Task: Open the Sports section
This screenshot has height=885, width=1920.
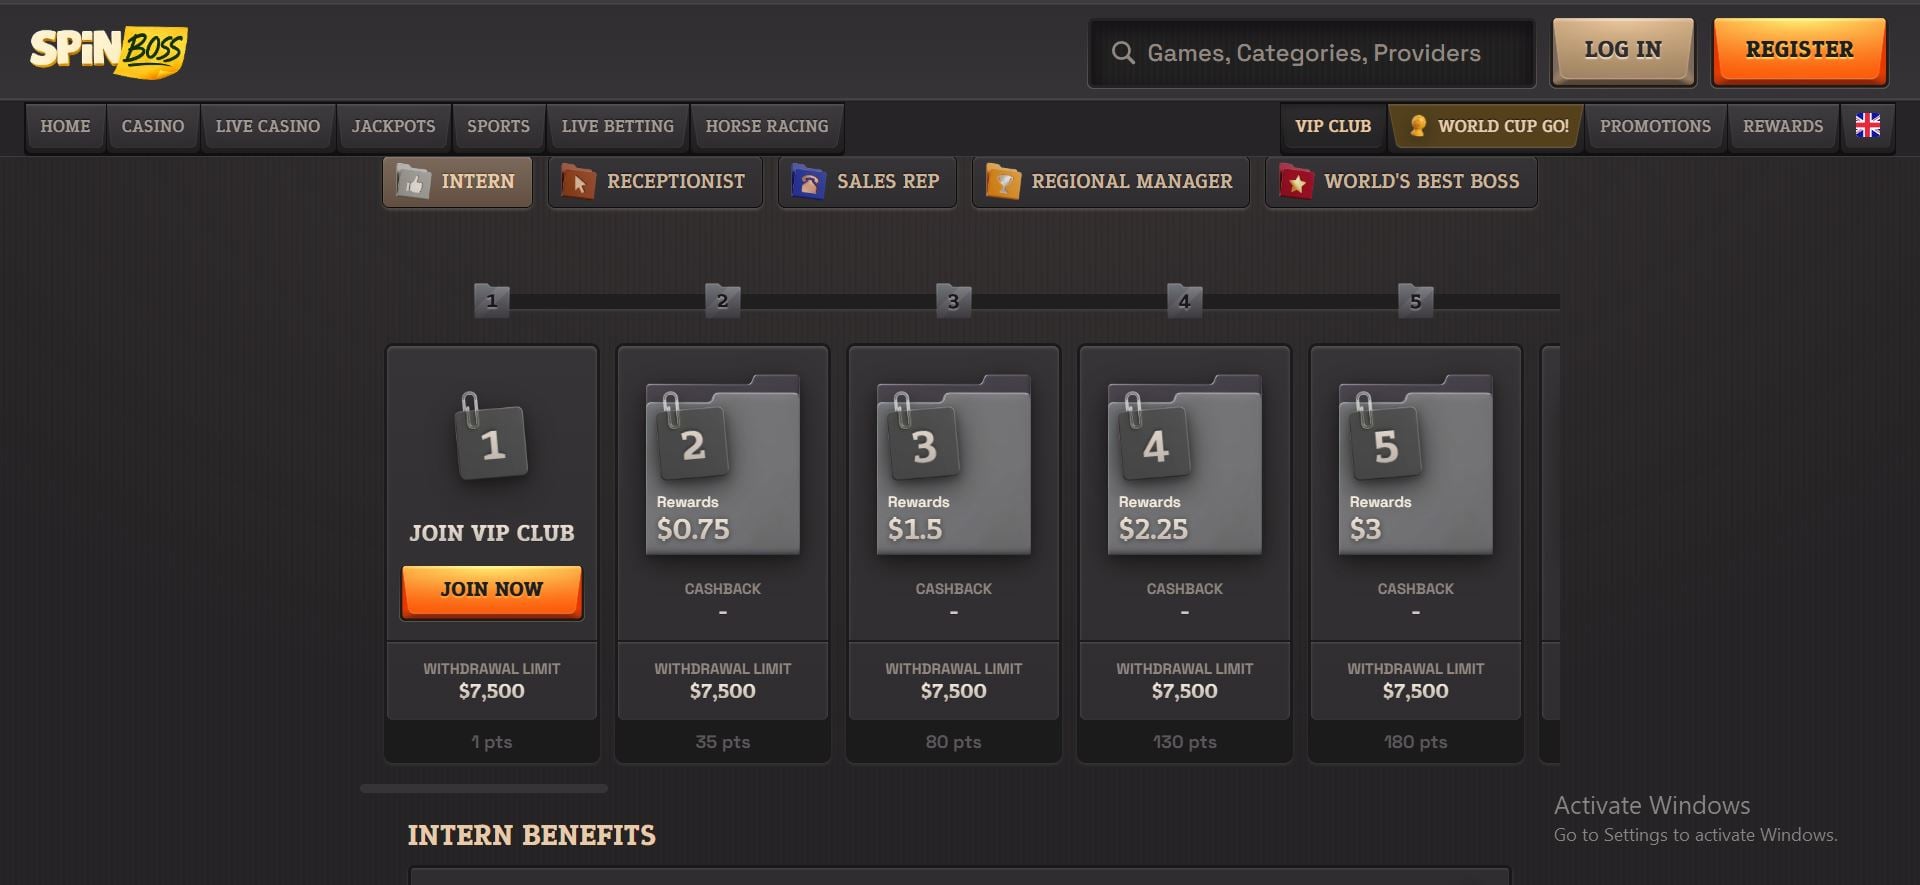Action: click(x=498, y=127)
